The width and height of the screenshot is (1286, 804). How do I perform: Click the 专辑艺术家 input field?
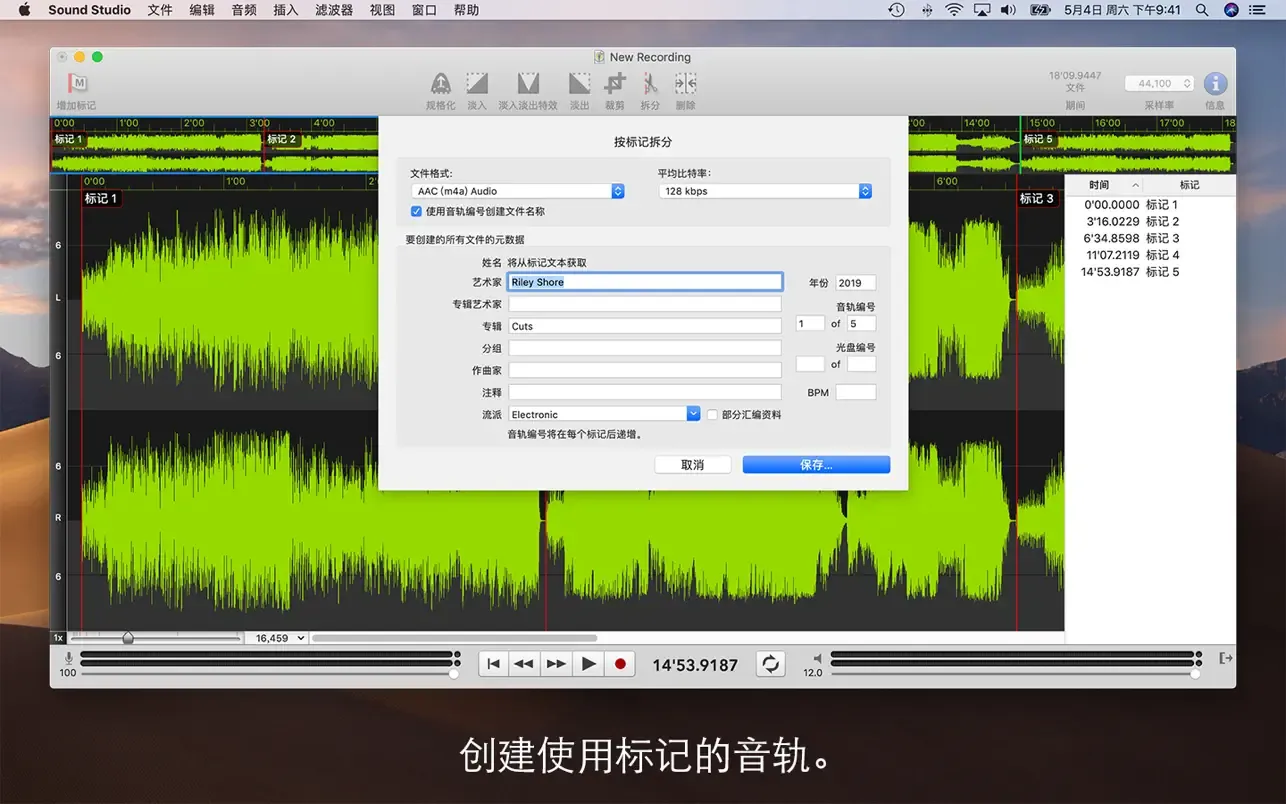(645, 304)
